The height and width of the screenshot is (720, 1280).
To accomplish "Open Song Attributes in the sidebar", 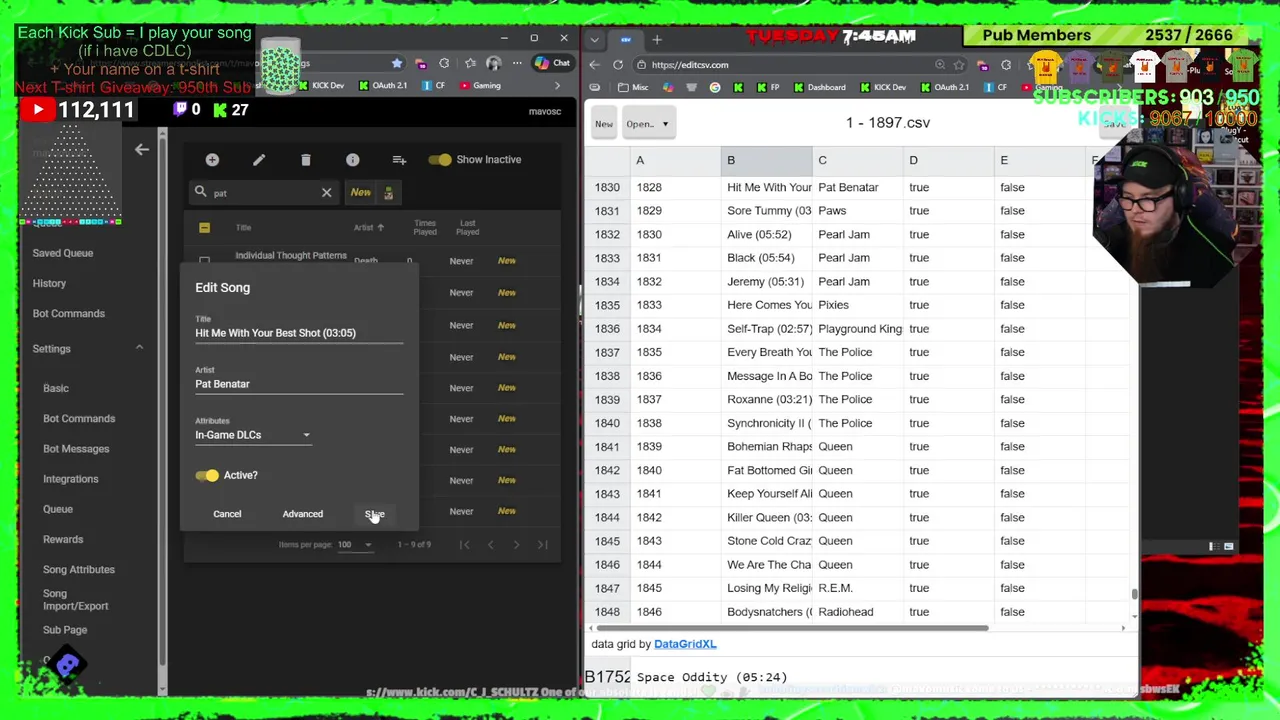I will point(78,570).
